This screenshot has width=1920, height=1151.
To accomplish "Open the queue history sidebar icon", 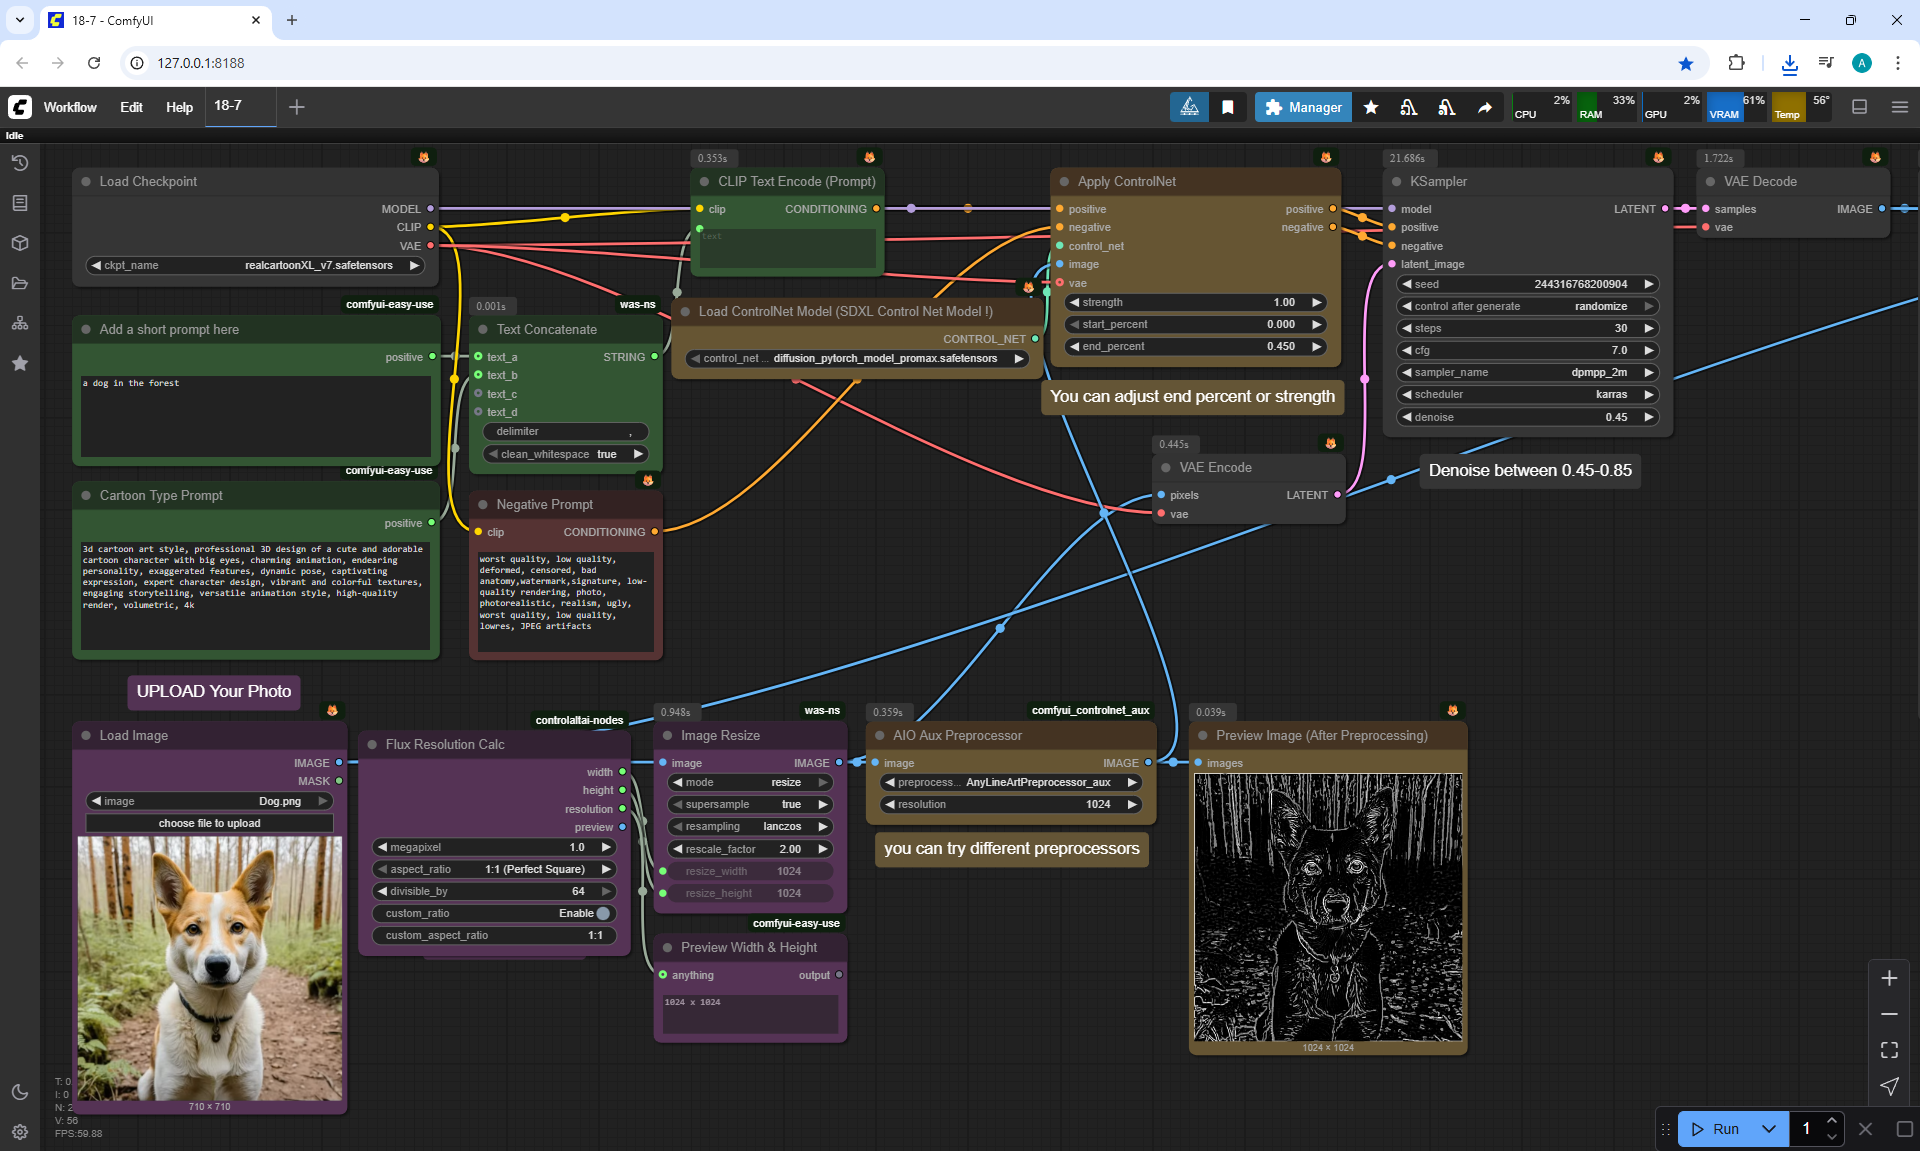I will click(x=20, y=163).
